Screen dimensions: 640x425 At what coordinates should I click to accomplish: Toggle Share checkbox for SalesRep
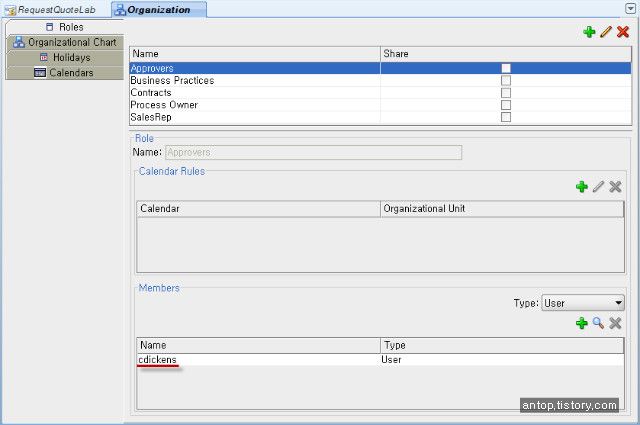[506, 117]
